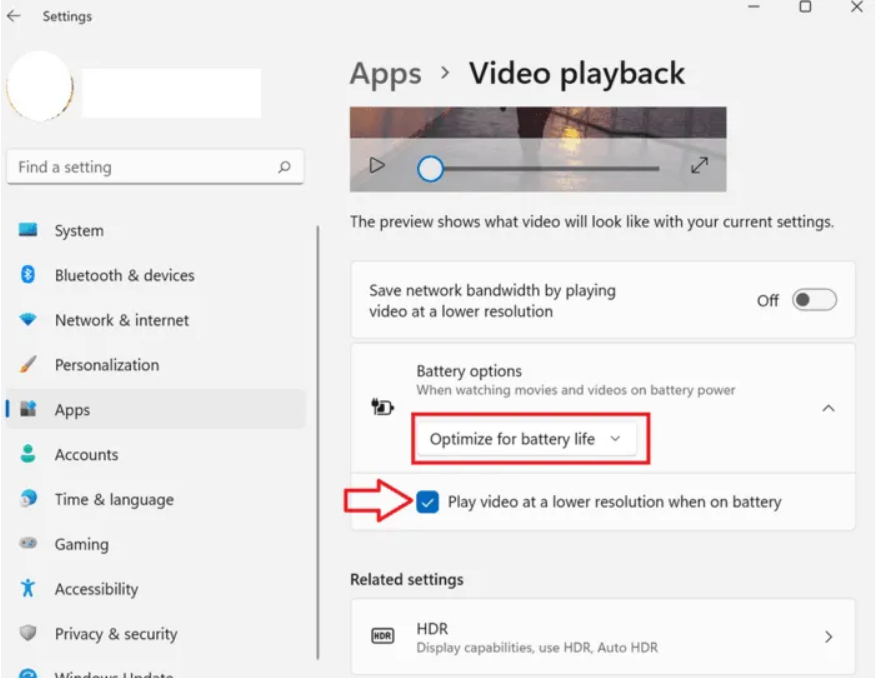This screenshot has width=875, height=678.
Task: Go back using the back arrow
Action: pos(13,16)
